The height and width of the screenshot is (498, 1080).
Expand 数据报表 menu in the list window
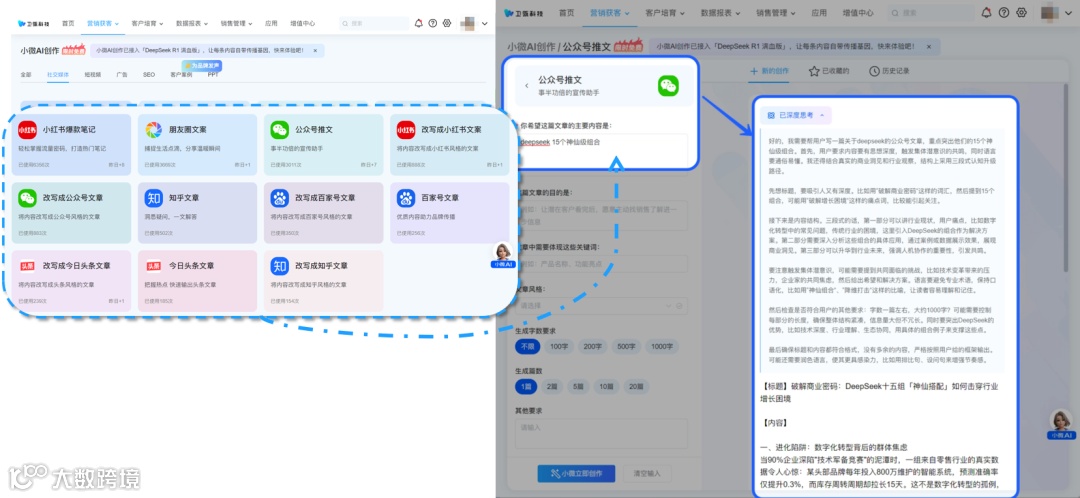(x=192, y=23)
